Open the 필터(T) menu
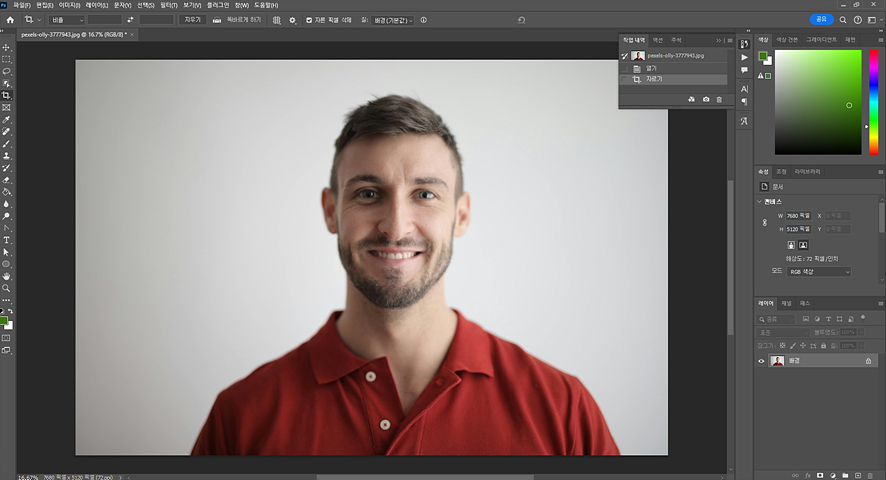 tap(168, 5)
